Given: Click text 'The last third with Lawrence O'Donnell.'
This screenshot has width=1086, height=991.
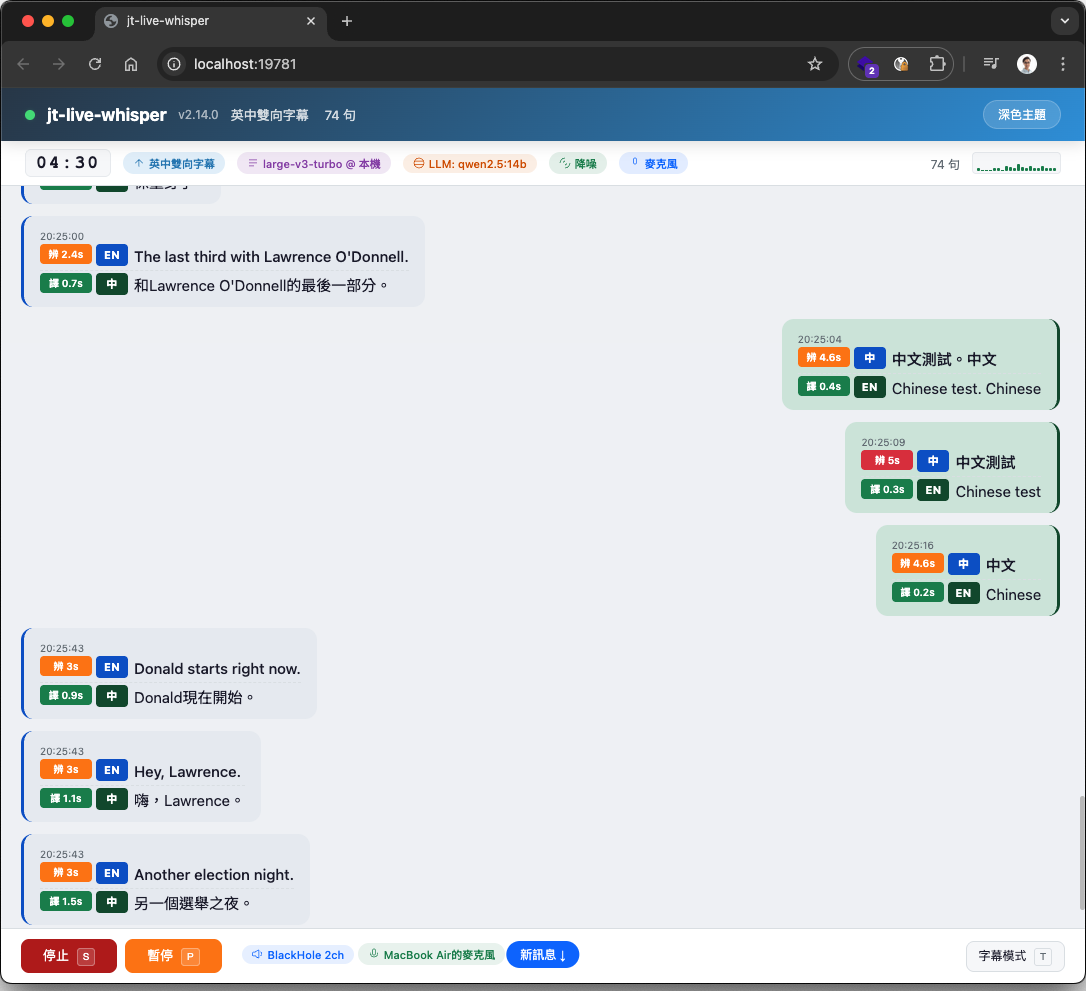Looking at the screenshot, I should (272, 257).
